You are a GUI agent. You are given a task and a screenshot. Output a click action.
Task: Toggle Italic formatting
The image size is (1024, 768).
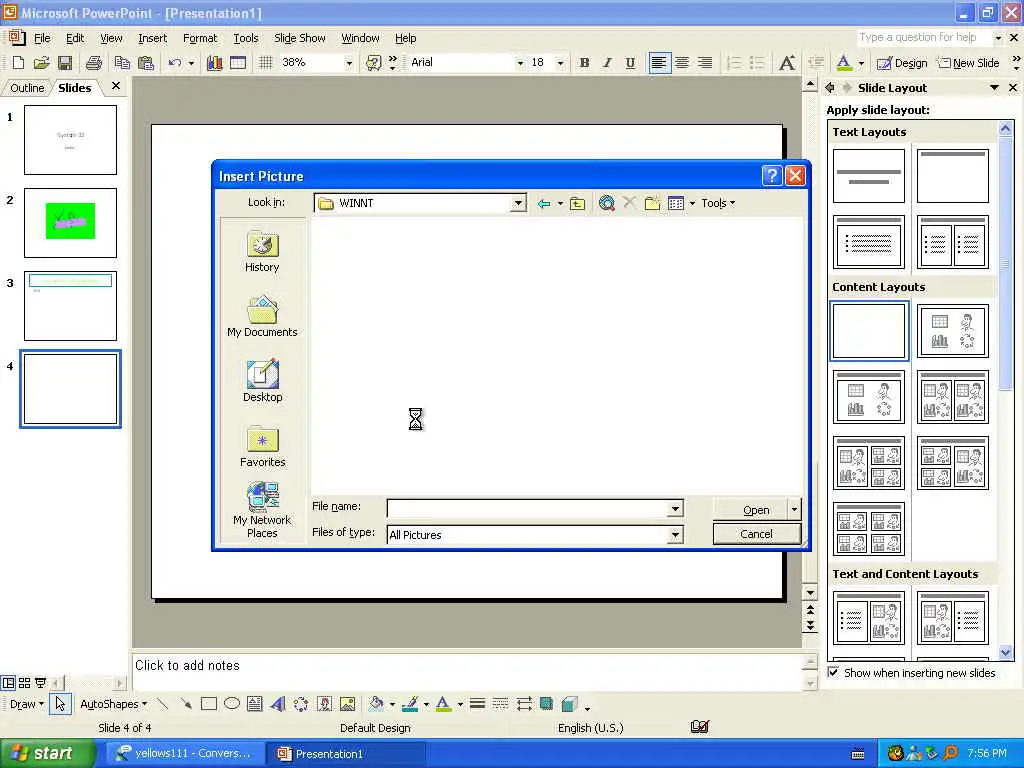tap(607, 63)
